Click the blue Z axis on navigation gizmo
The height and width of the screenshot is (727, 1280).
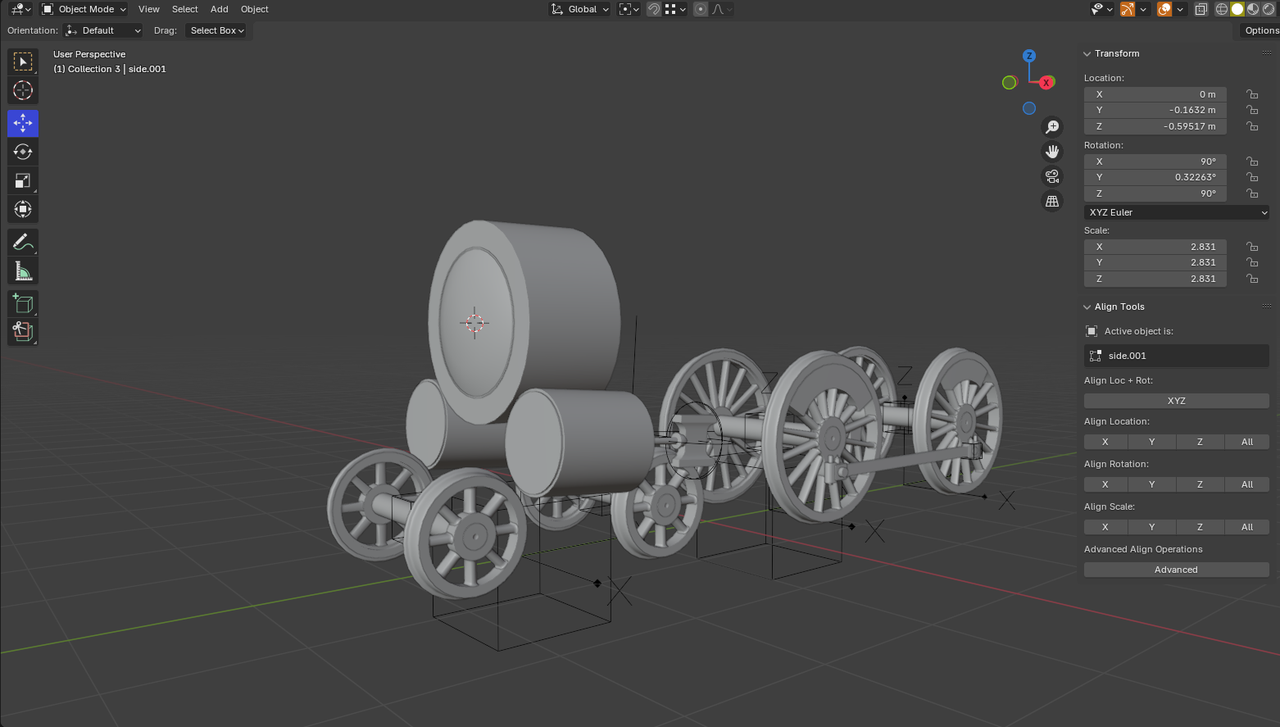[1029, 56]
